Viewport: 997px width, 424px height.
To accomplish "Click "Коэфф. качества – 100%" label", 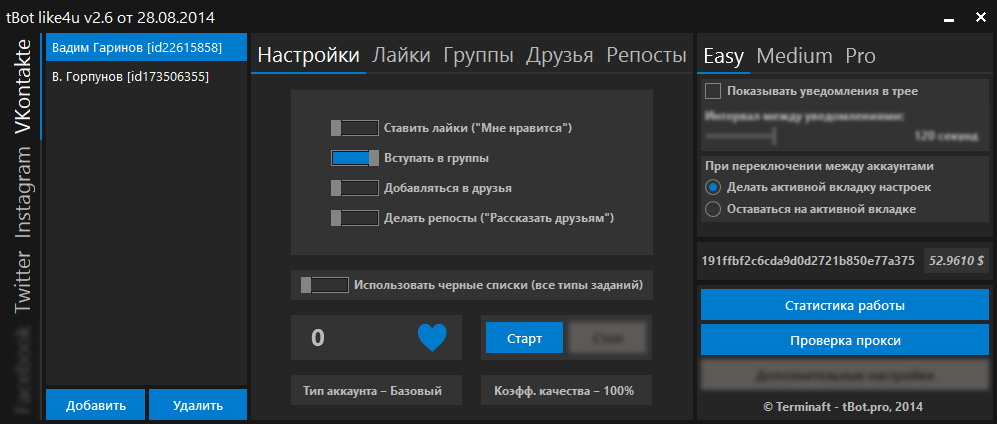I will coord(564,391).
